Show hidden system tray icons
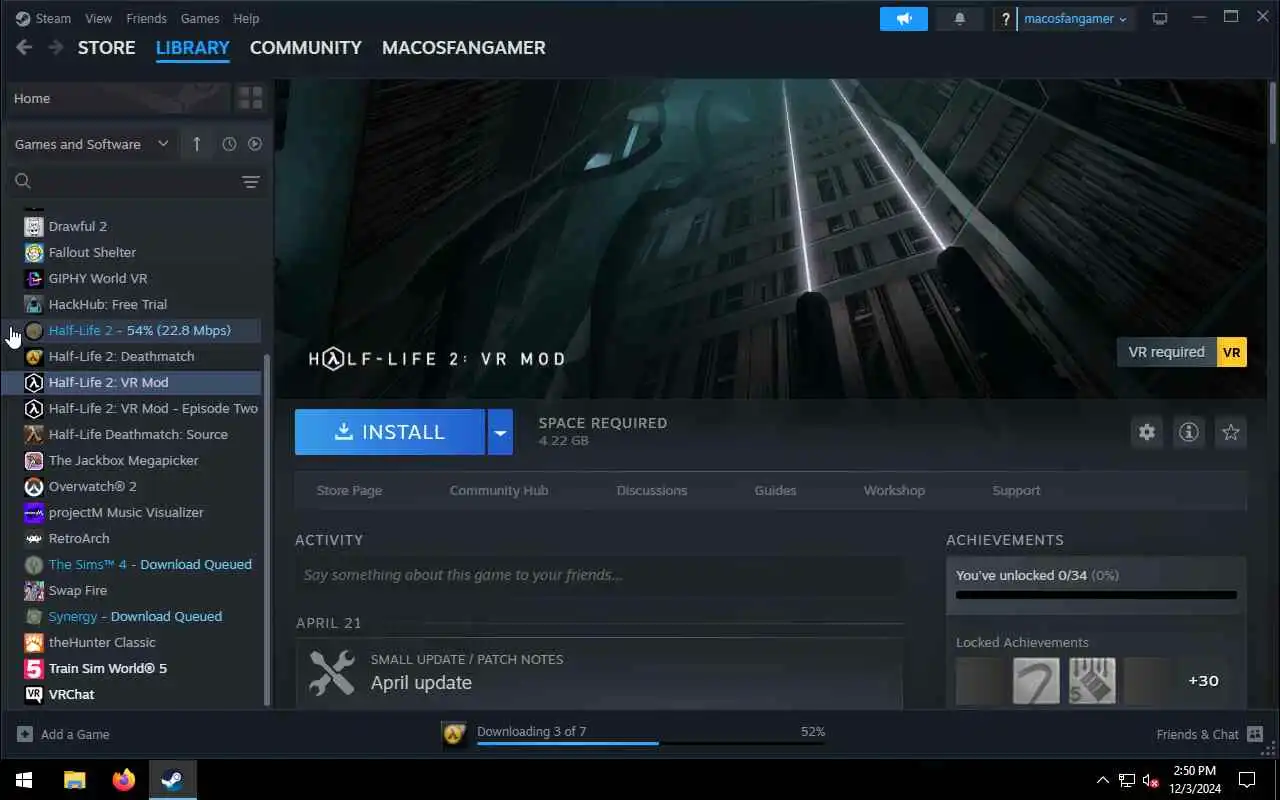This screenshot has width=1280, height=800. click(x=1103, y=780)
